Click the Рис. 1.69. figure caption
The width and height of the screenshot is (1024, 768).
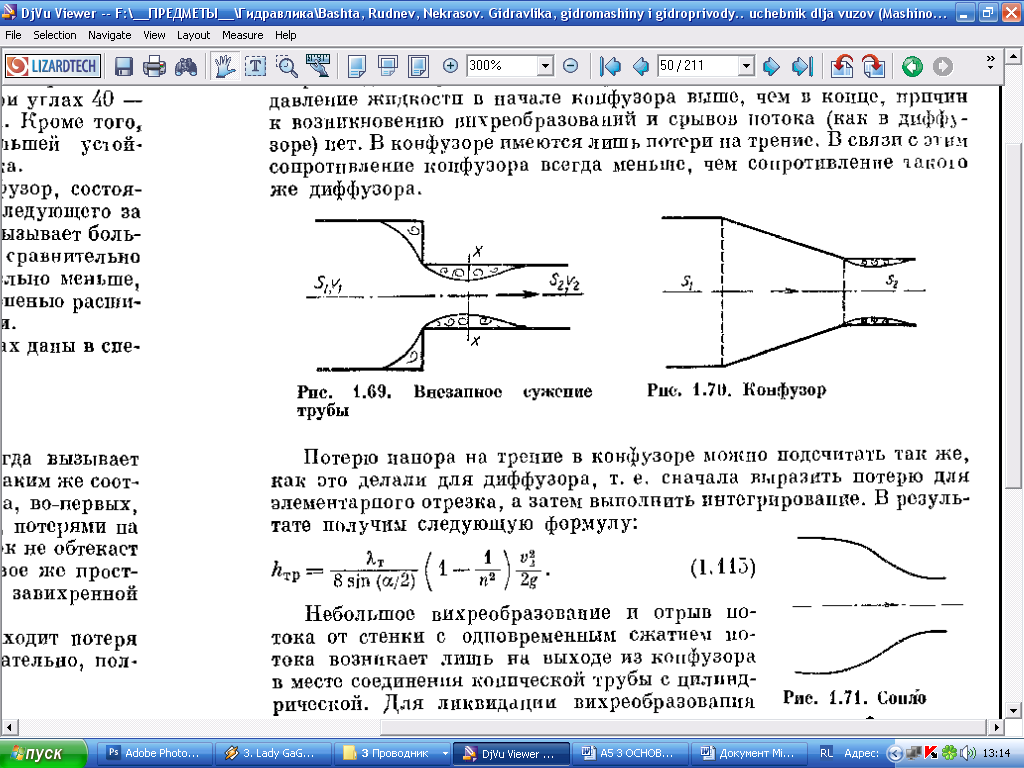coord(444,400)
